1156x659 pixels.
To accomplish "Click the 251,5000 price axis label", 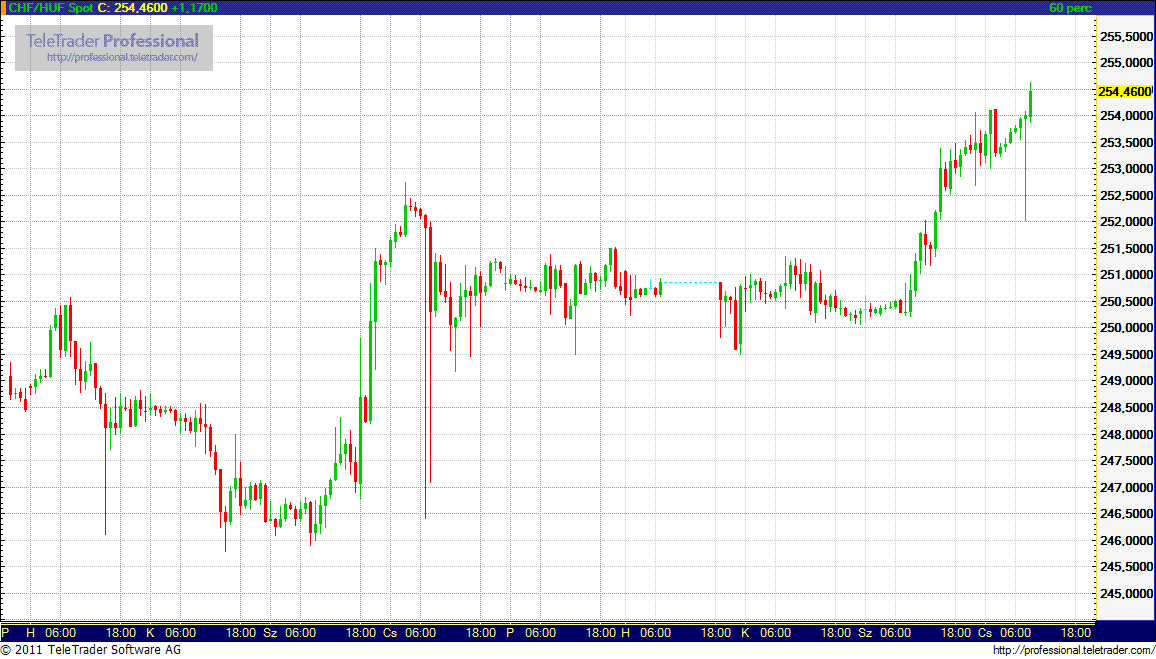I will click(1125, 248).
